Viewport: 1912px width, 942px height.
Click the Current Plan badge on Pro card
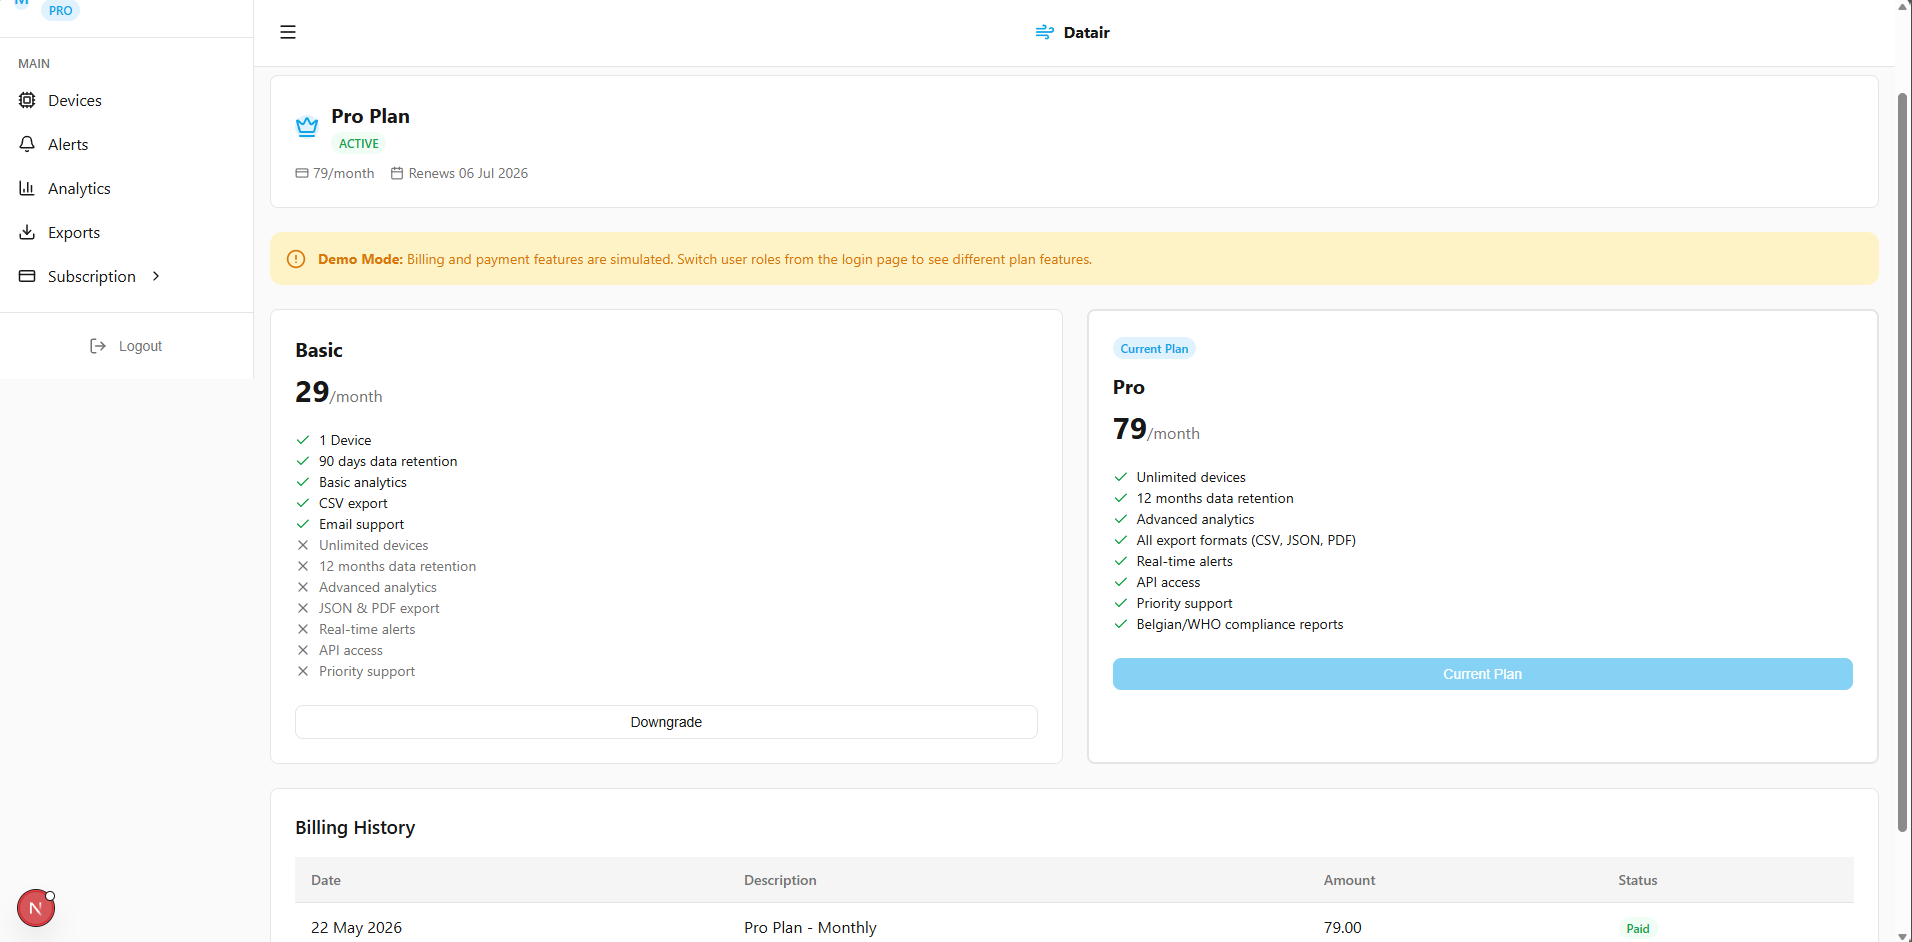[1154, 349]
